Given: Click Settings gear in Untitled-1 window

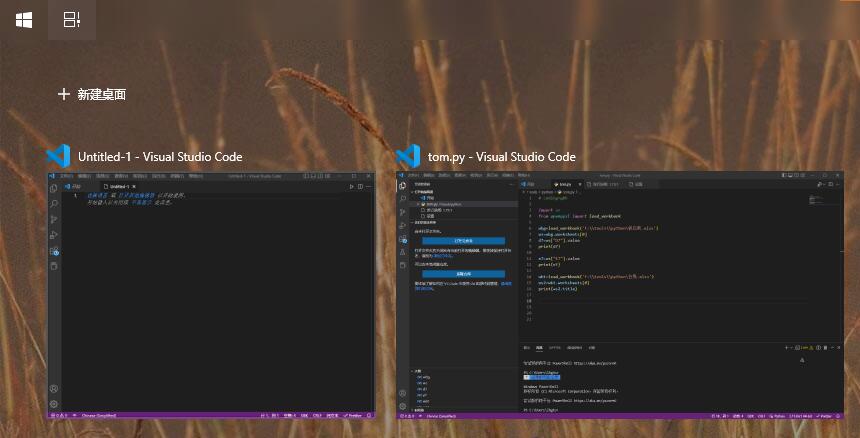Looking at the screenshot, I should pyautogui.click(x=54, y=404).
